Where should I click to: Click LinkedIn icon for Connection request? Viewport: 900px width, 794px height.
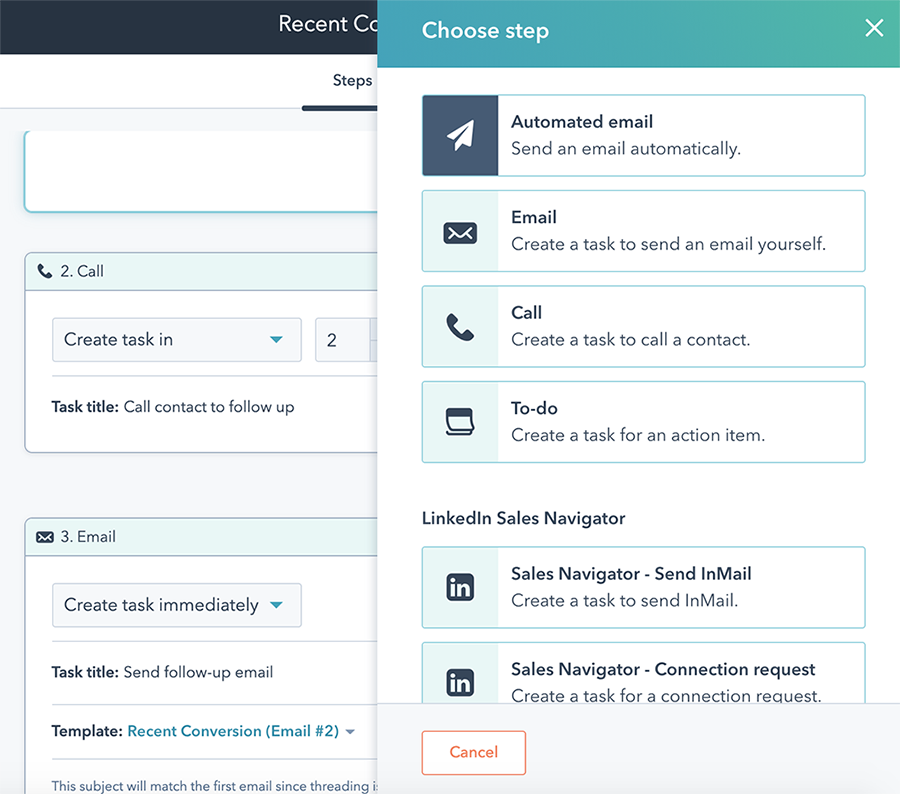460,682
